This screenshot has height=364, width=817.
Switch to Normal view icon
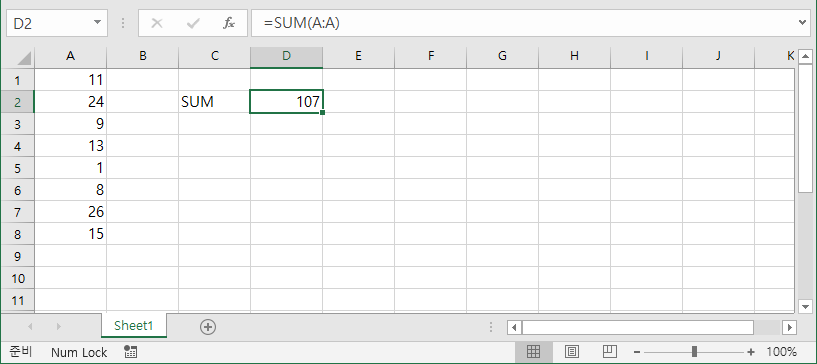pyautogui.click(x=534, y=352)
